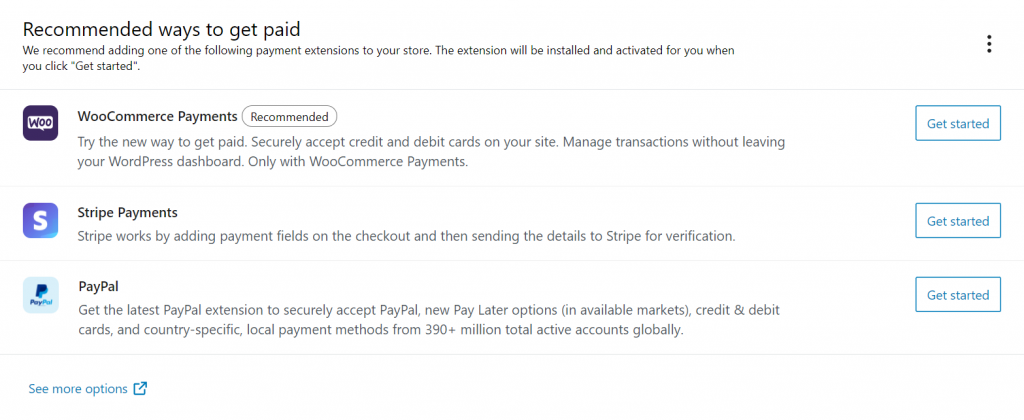Open the three-dot options menu
Screen dimensions: 1024x420
[x=988, y=44]
